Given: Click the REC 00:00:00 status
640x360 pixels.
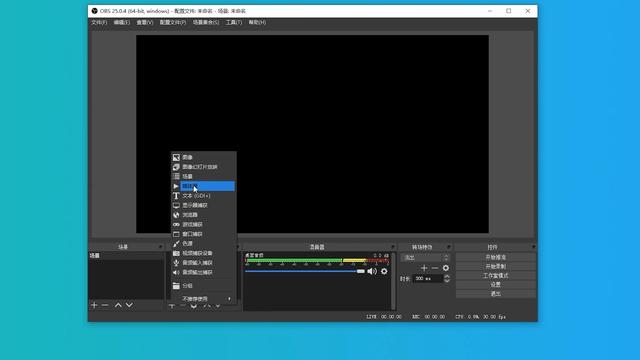Looking at the screenshot, I should 429,317.
